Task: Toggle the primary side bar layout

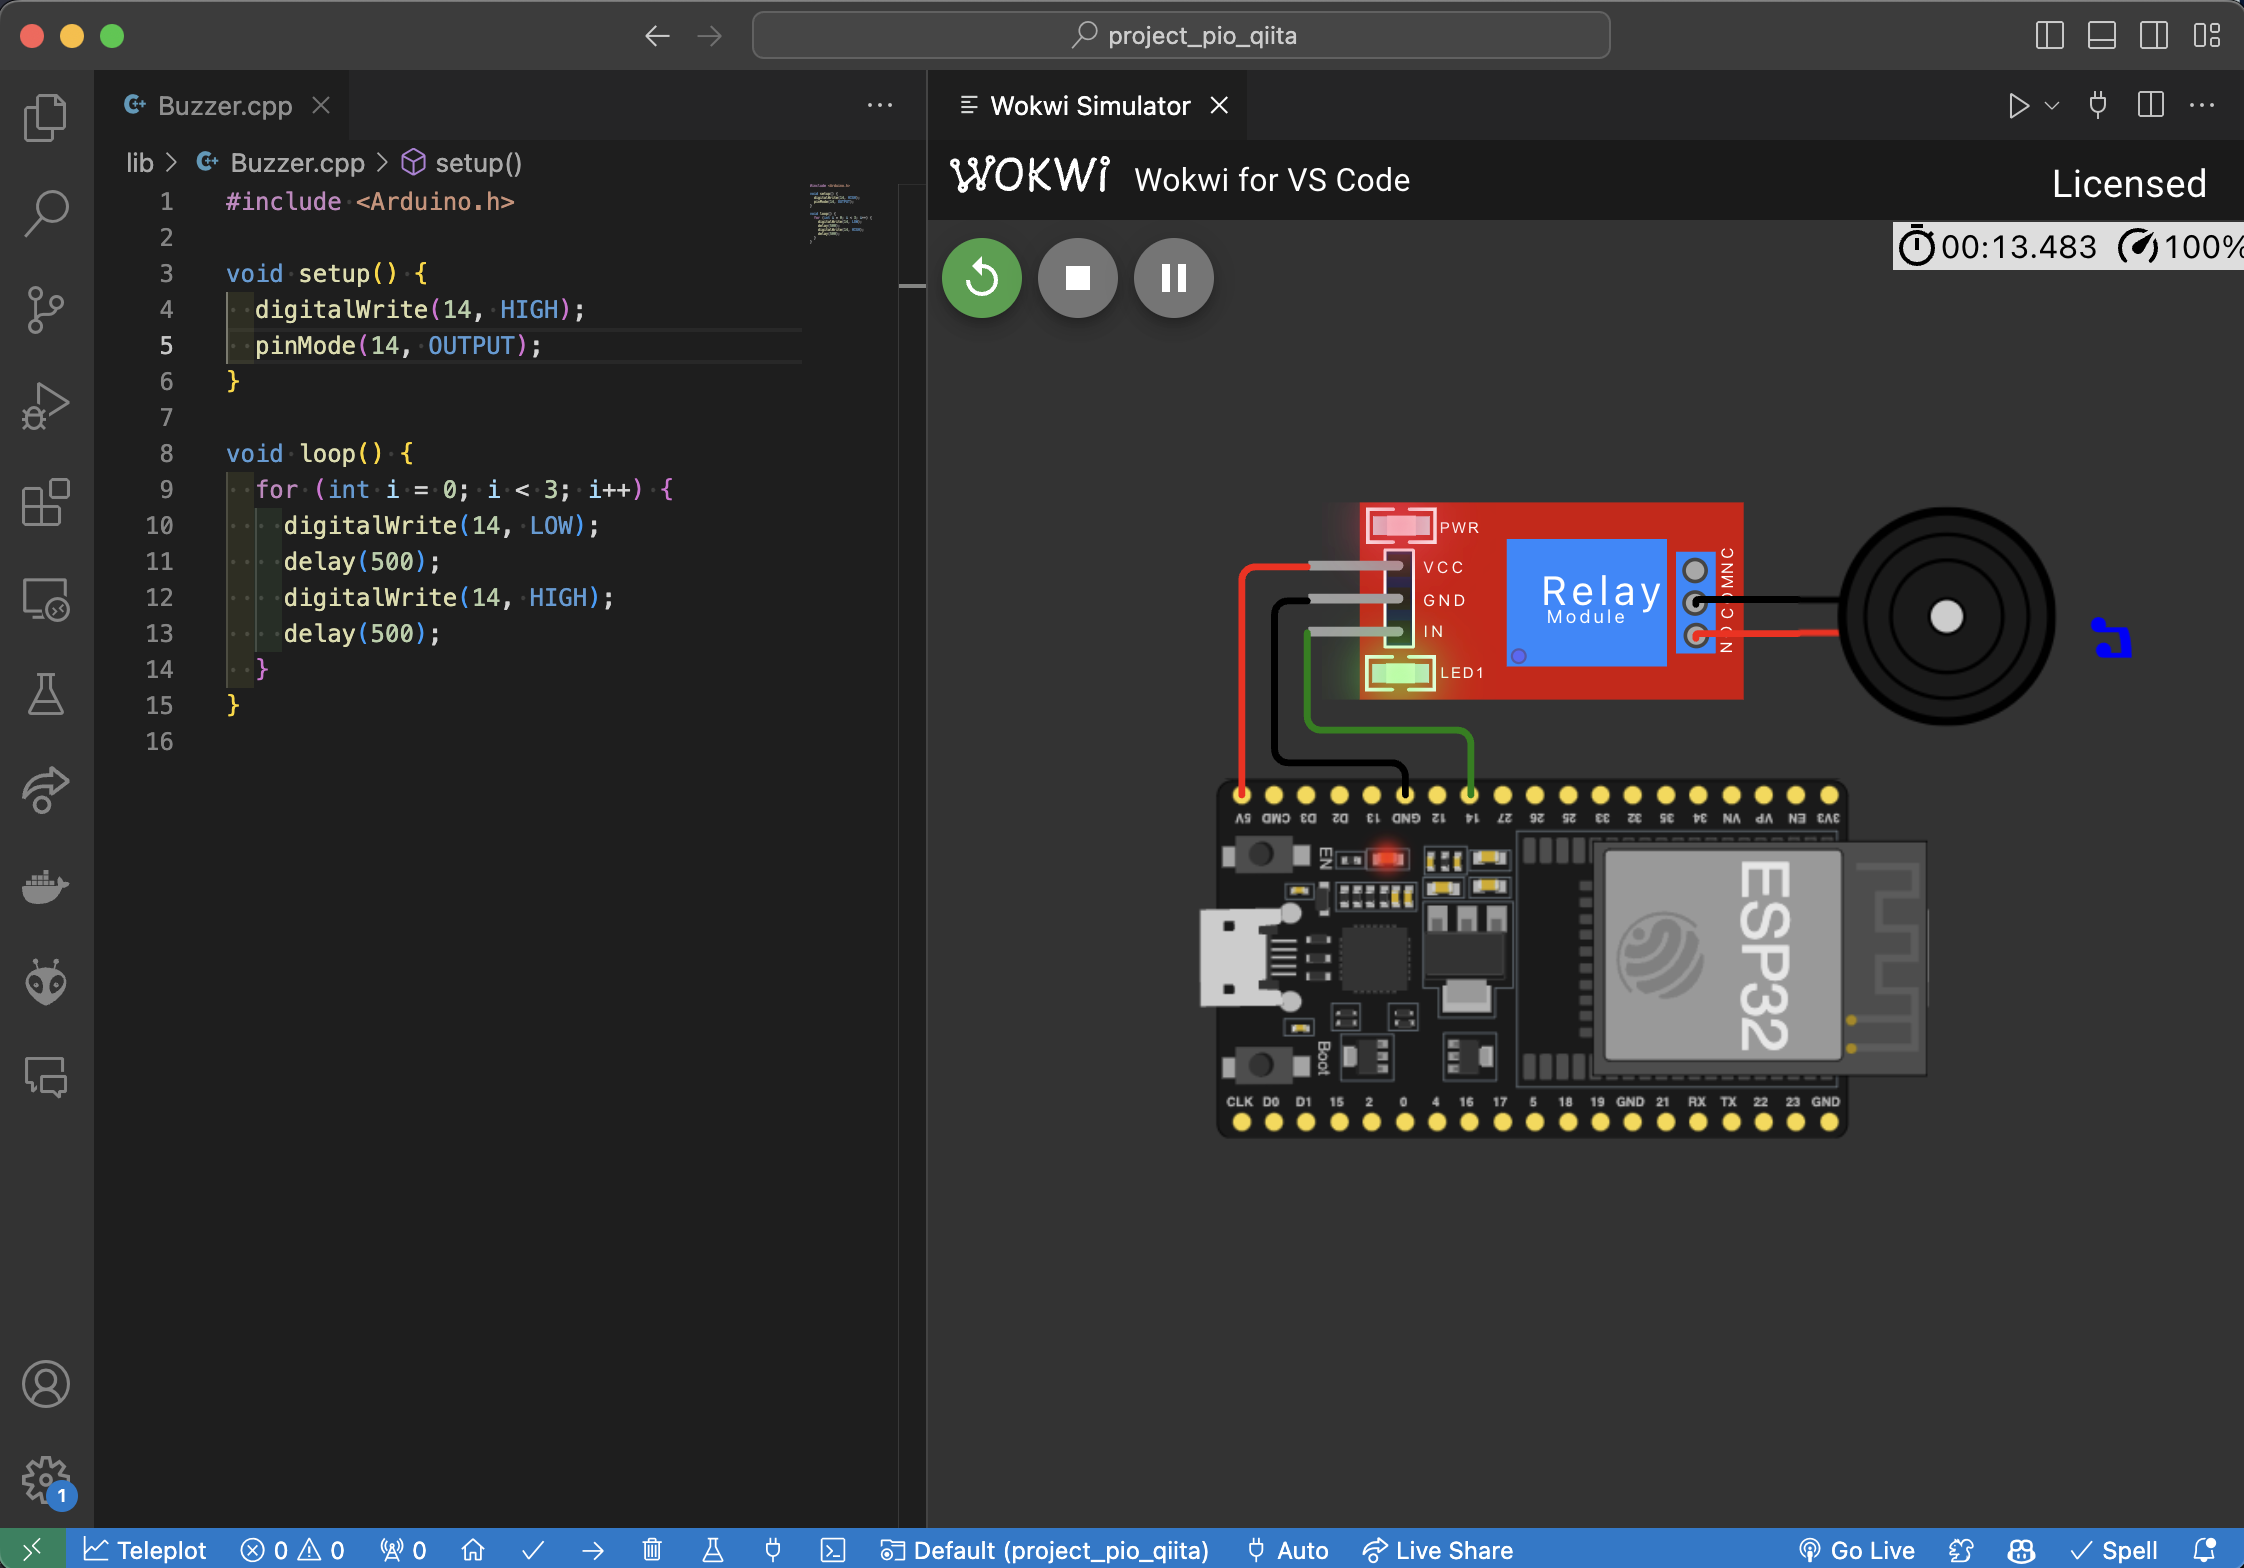Action: 2050,36
